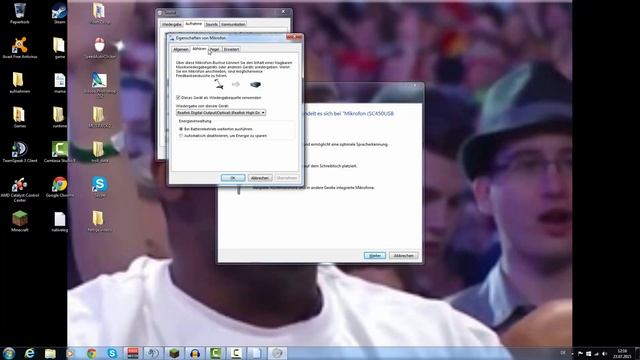Close the Eigenschaften von Mikrofon dialog
This screenshot has height=360, width=640.
point(294,37)
